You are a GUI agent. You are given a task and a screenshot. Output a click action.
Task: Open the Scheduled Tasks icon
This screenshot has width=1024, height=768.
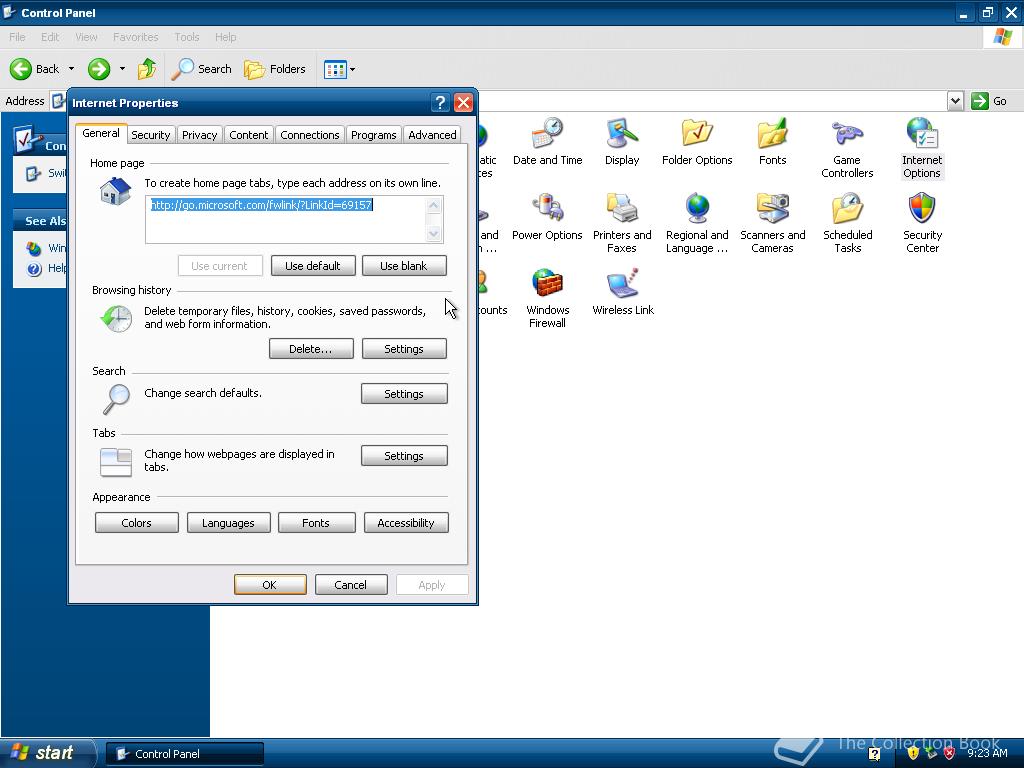[847, 223]
